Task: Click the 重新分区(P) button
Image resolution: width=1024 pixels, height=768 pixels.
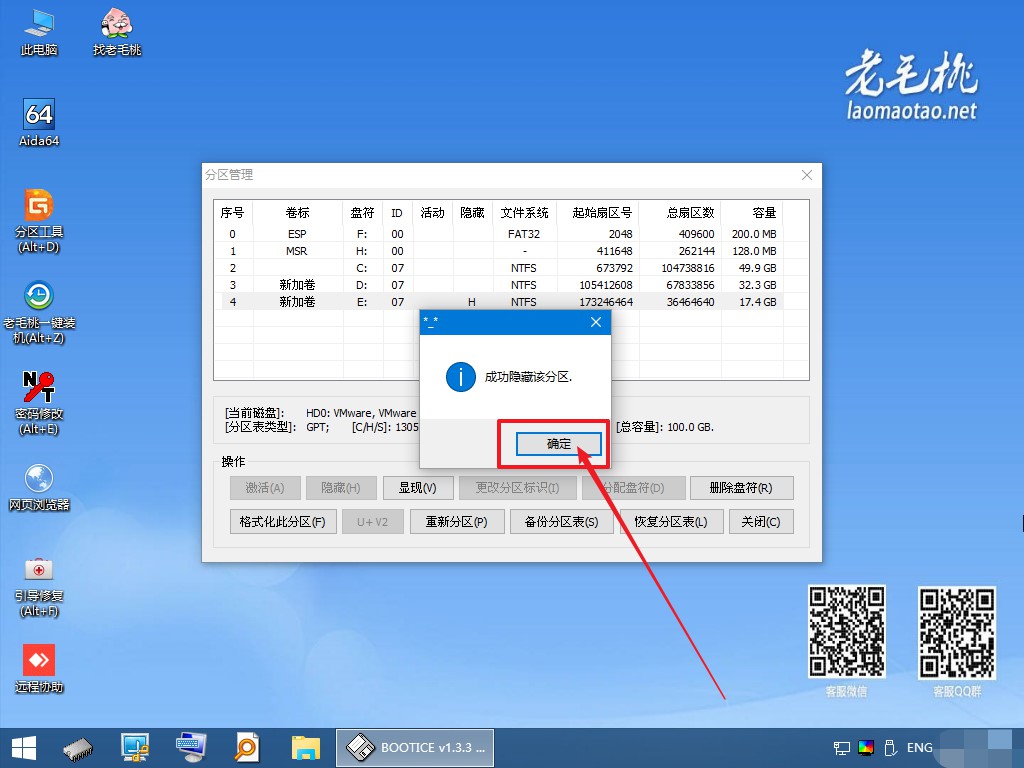Action: [x=456, y=522]
